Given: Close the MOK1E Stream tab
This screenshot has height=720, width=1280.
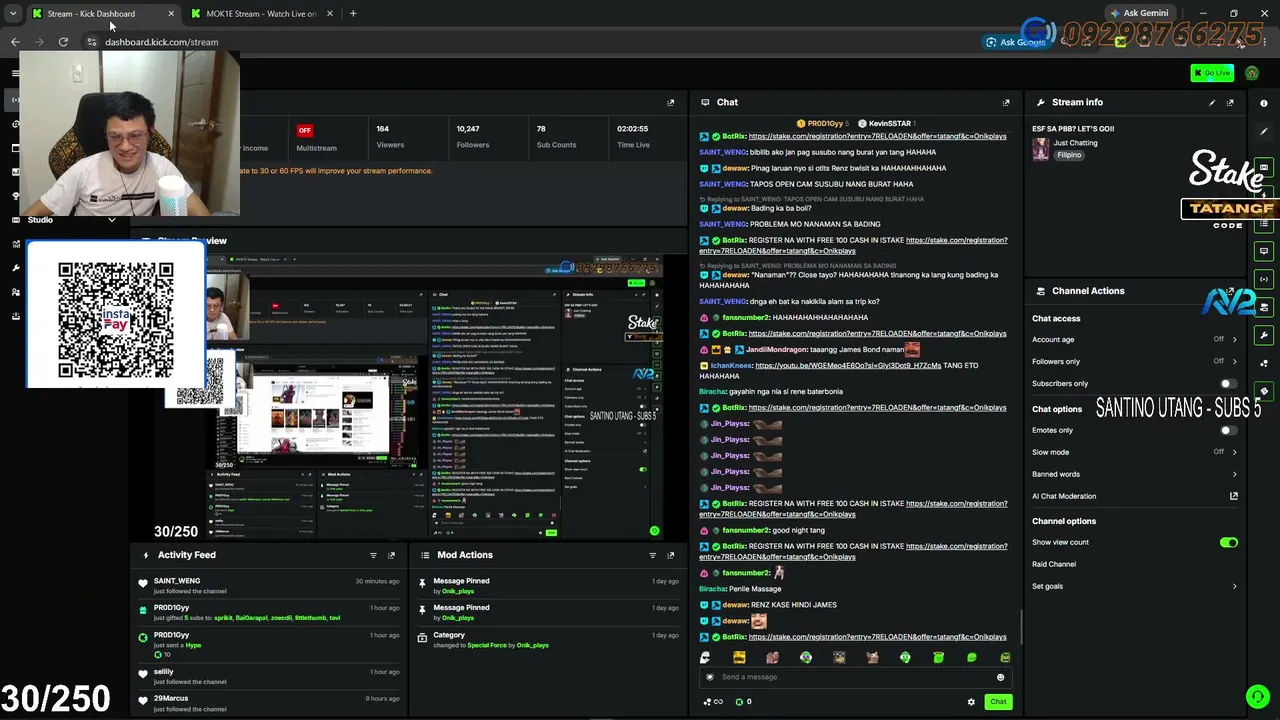Looking at the screenshot, I should pos(329,13).
